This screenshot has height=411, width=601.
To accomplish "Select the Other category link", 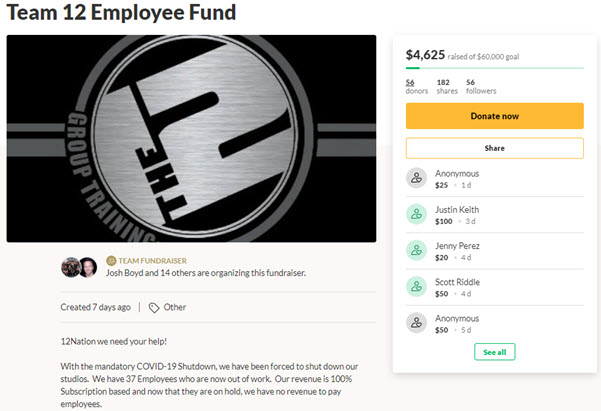I will pyautogui.click(x=176, y=307).
